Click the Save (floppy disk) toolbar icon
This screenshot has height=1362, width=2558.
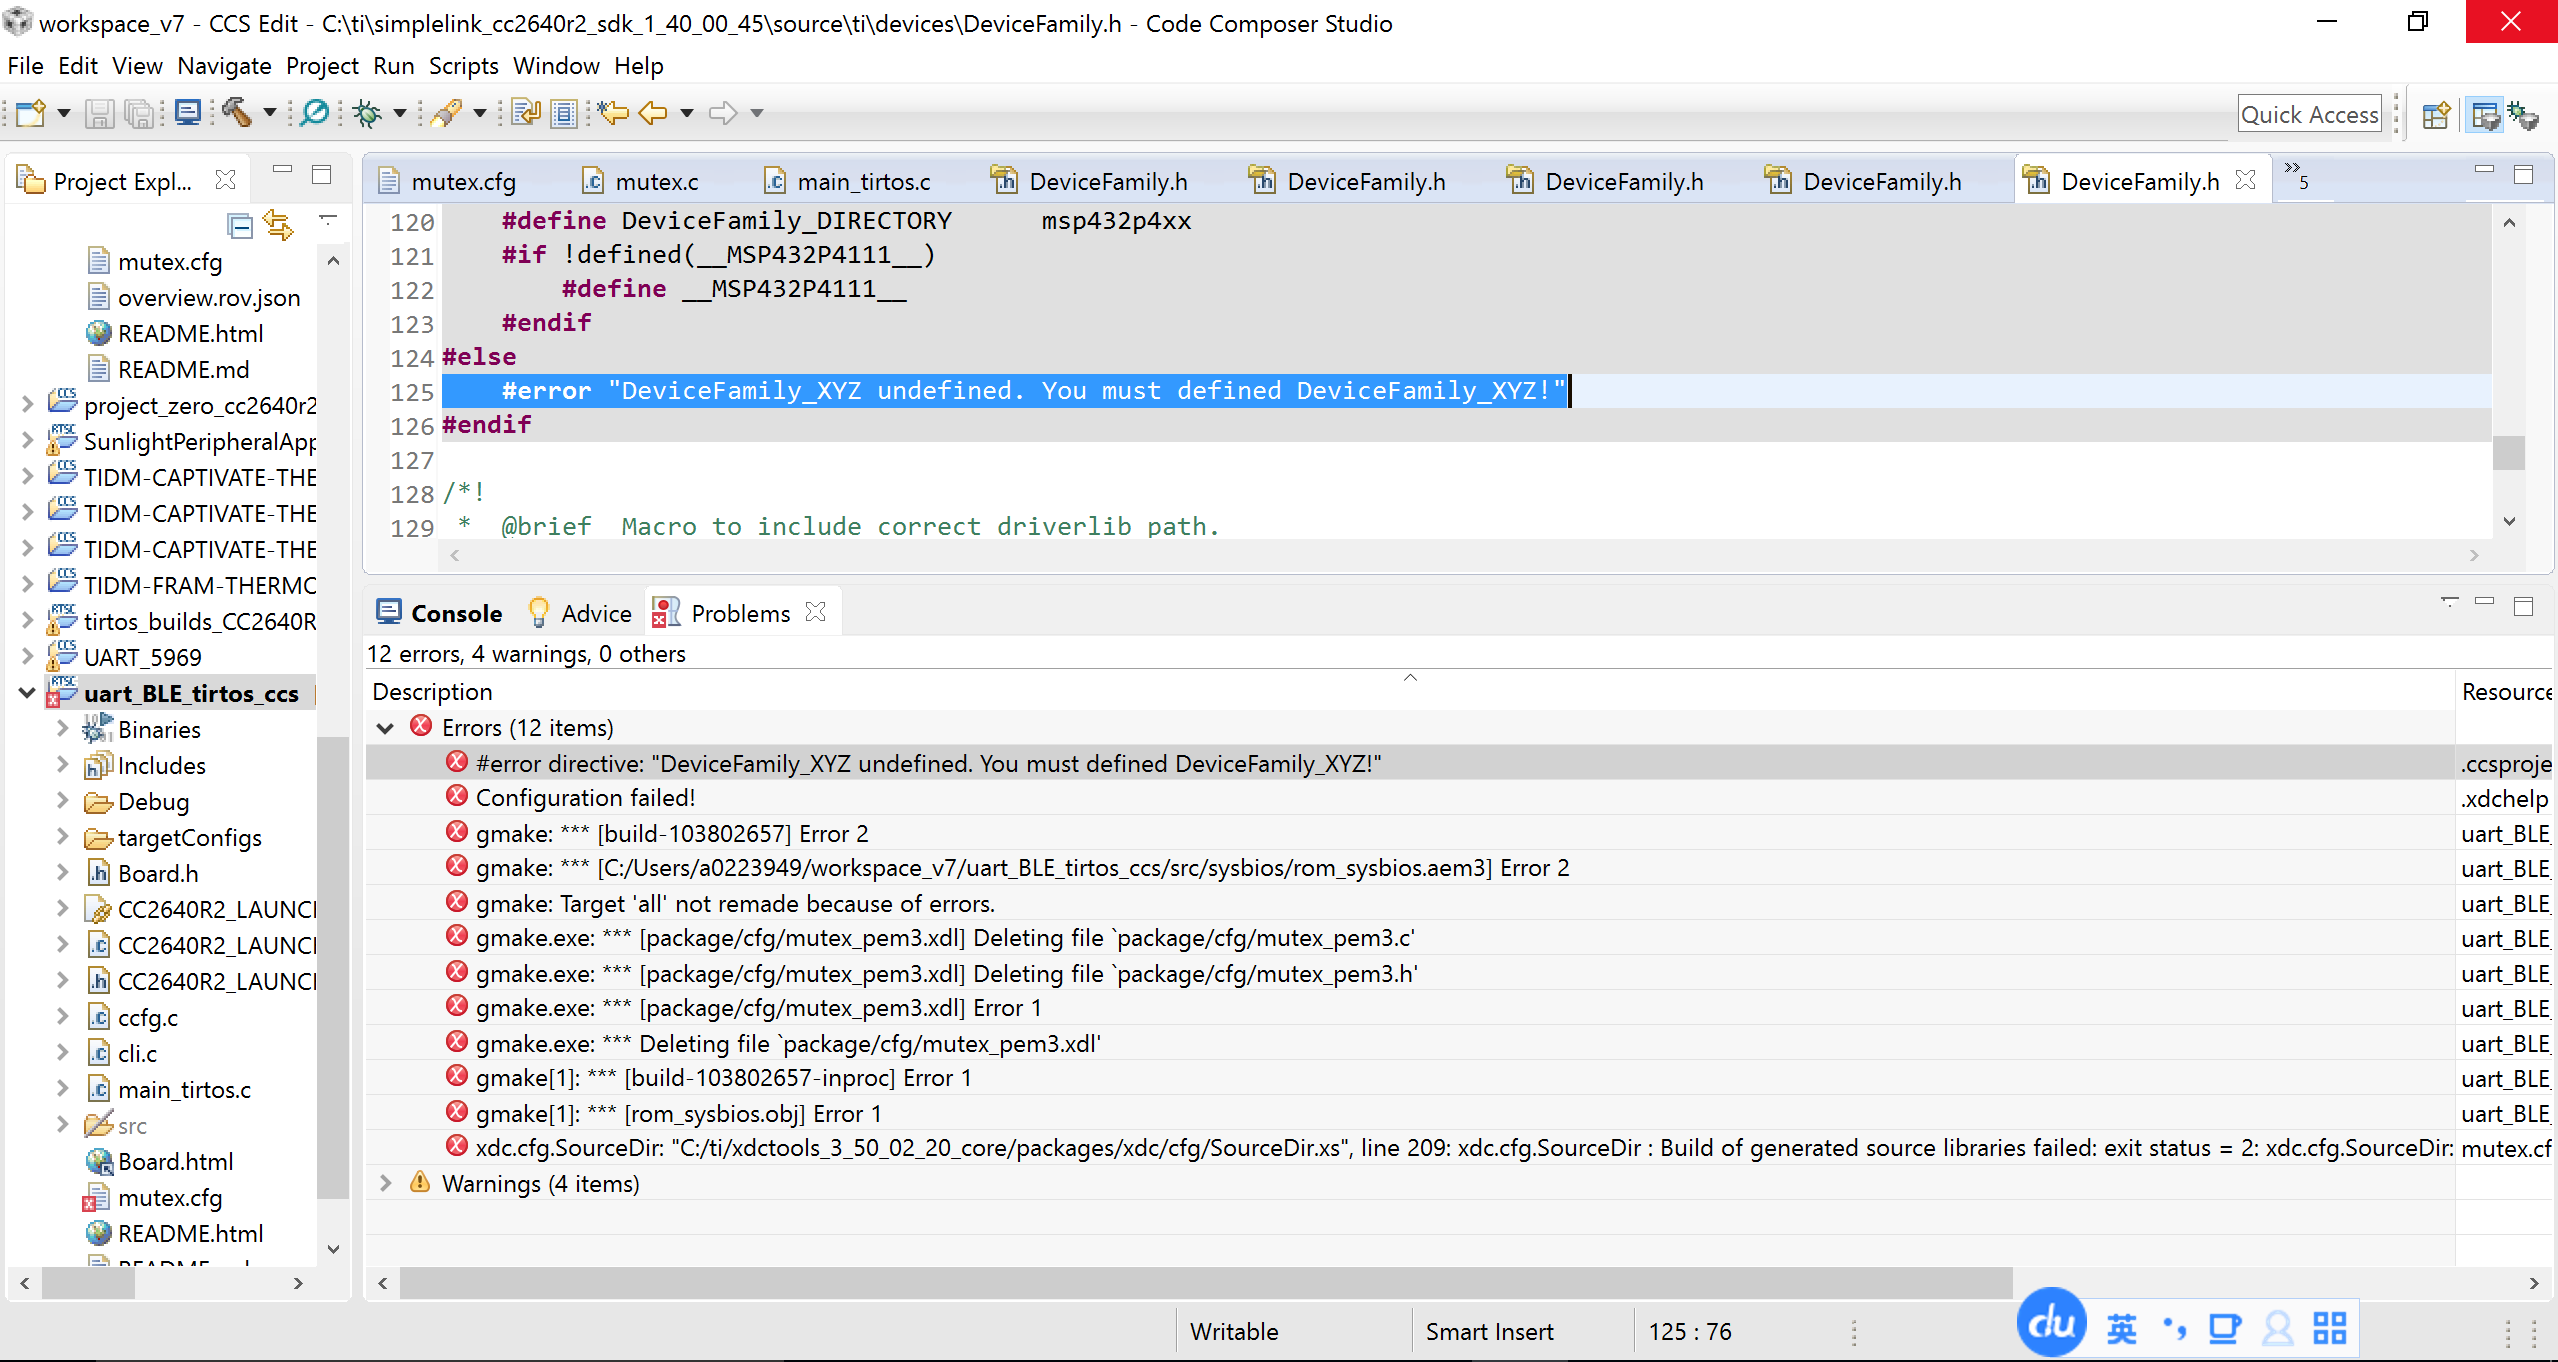tap(98, 113)
